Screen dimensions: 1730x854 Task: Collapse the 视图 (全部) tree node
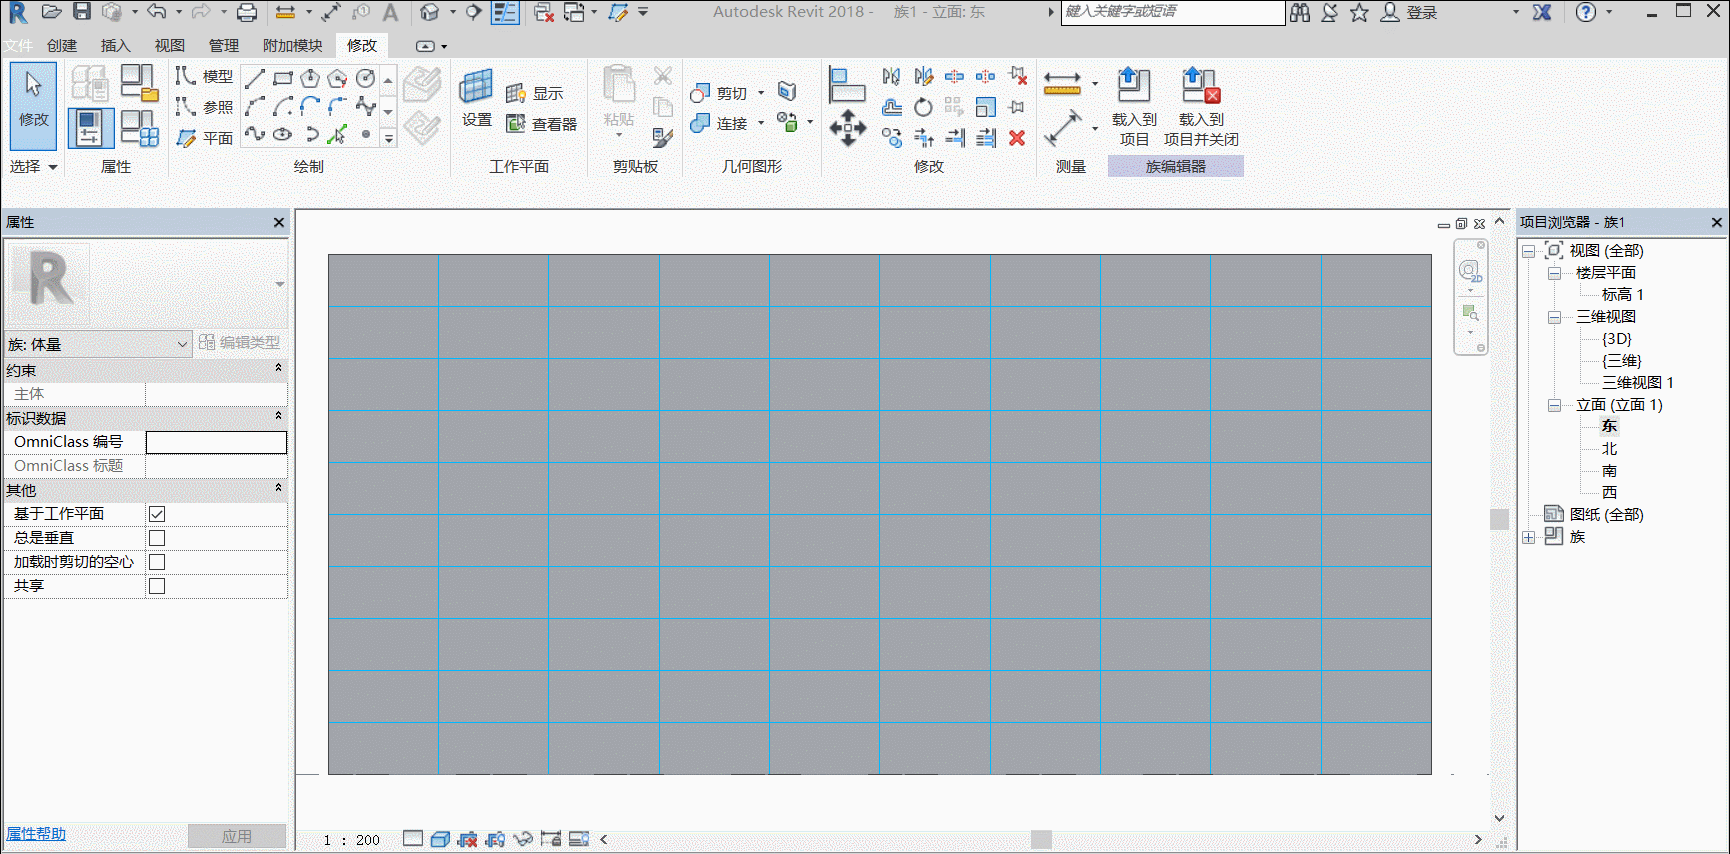coord(1529,251)
